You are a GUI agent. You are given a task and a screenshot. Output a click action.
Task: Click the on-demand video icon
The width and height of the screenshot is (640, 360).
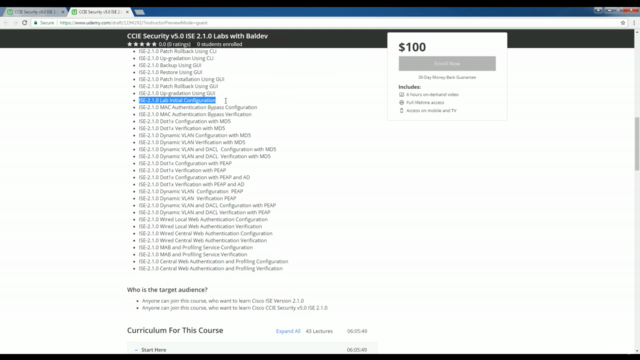click(x=401, y=94)
